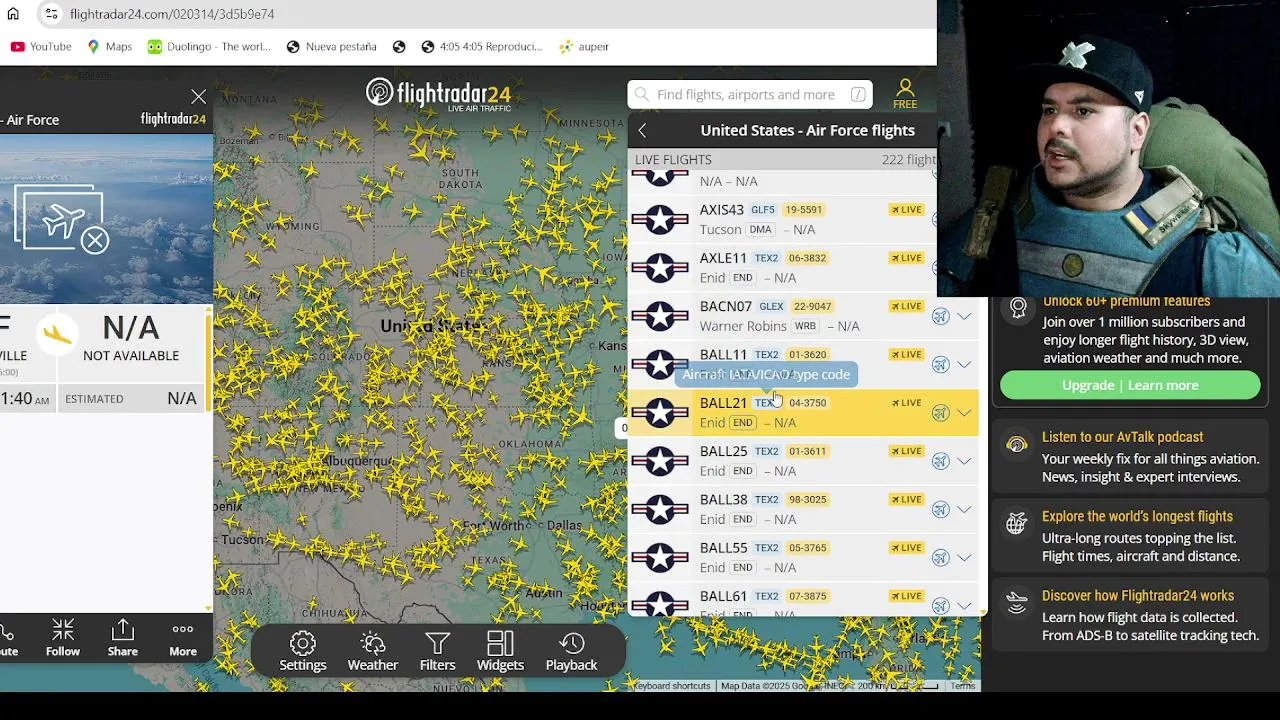1280x720 pixels.
Task: Open map Settings gear icon
Action: coord(302,651)
